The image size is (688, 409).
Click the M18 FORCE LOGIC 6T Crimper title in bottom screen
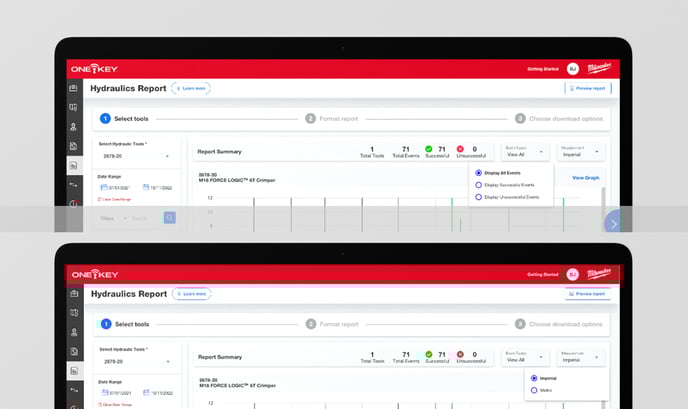[237, 385]
